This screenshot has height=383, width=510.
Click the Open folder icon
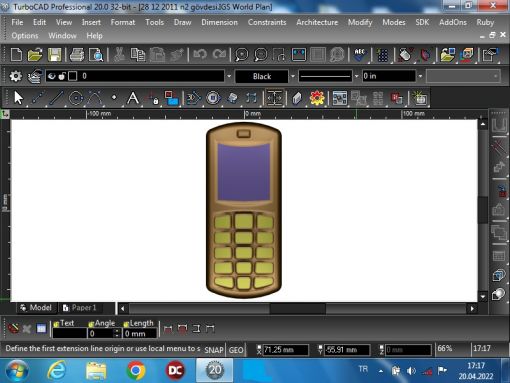click(x=35, y=54)
